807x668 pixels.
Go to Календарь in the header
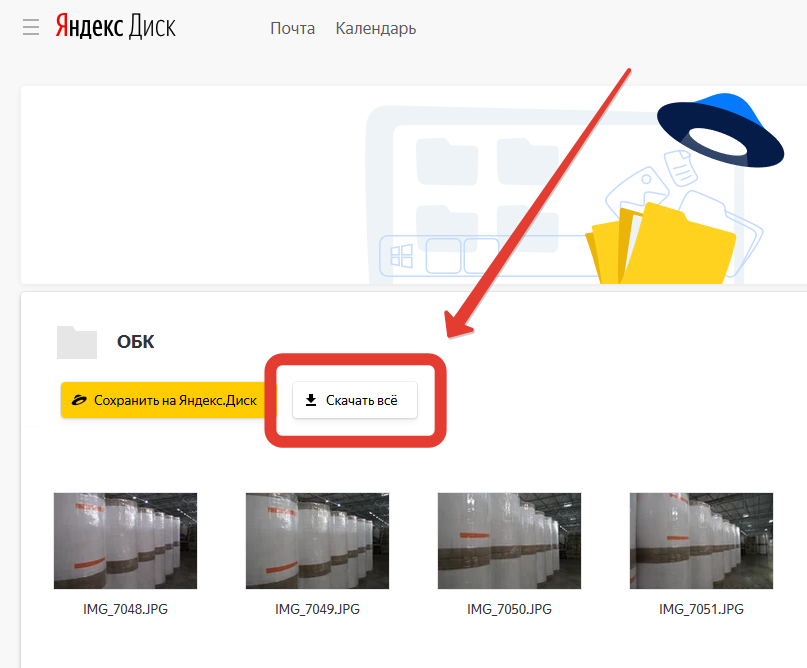tap(376, 28)
